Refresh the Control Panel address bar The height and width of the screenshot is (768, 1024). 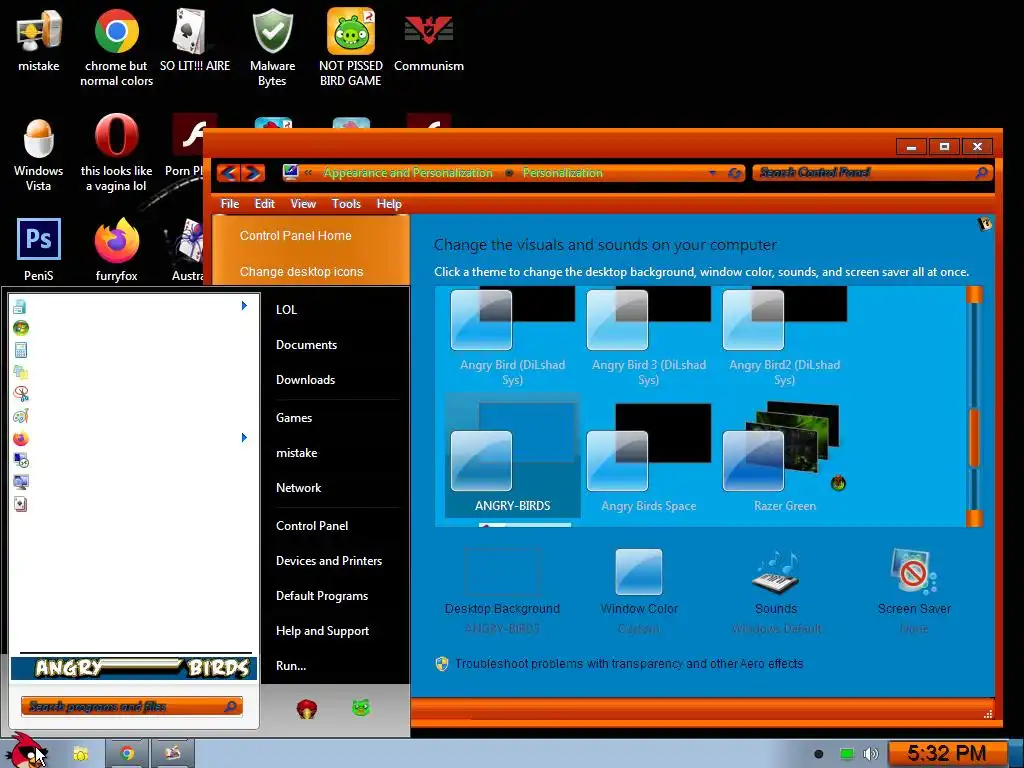pyautogui.click(x=735, y=173)
